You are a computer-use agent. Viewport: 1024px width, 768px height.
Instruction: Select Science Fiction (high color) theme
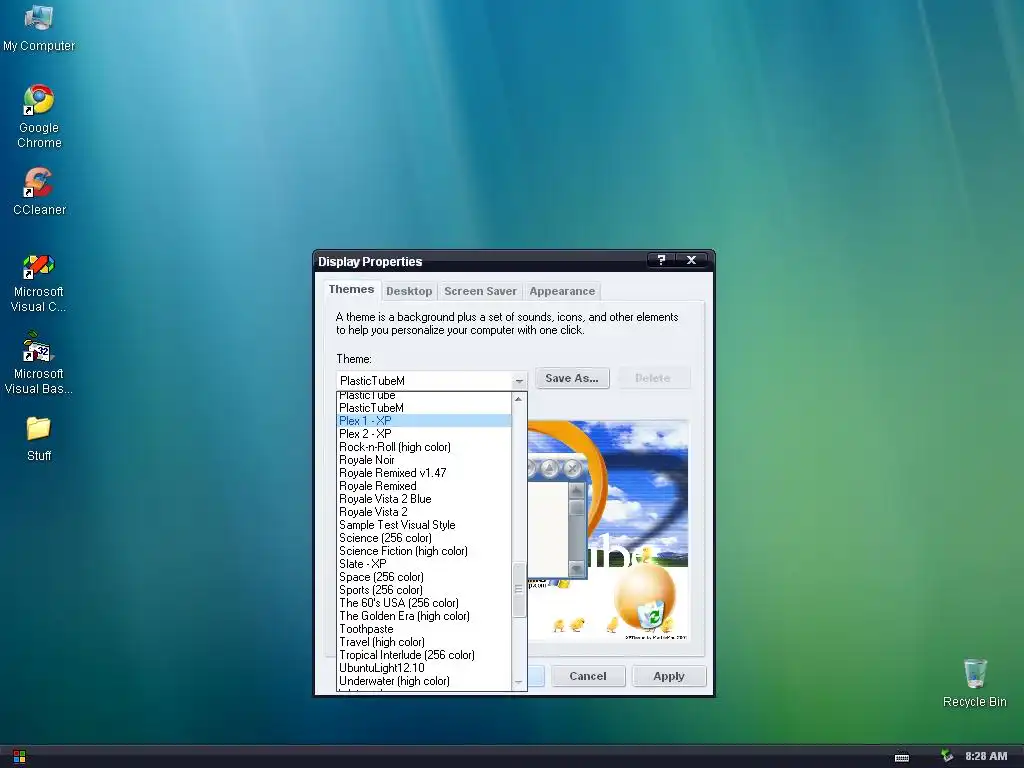coord(424,551)
